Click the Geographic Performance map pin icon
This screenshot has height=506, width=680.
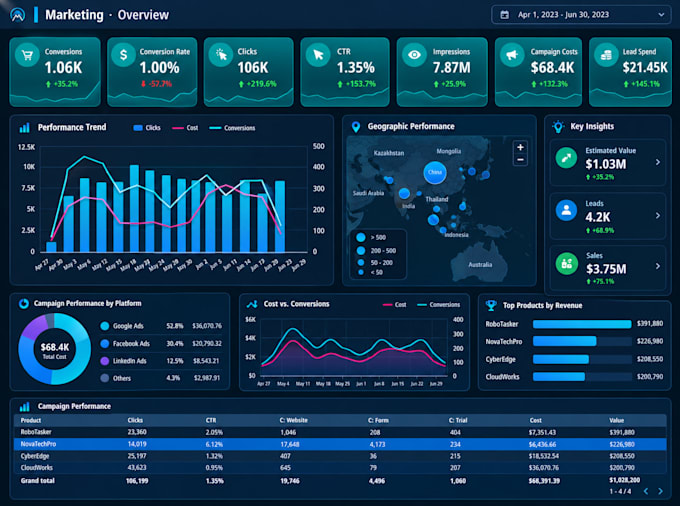click(x=356, y=127)
